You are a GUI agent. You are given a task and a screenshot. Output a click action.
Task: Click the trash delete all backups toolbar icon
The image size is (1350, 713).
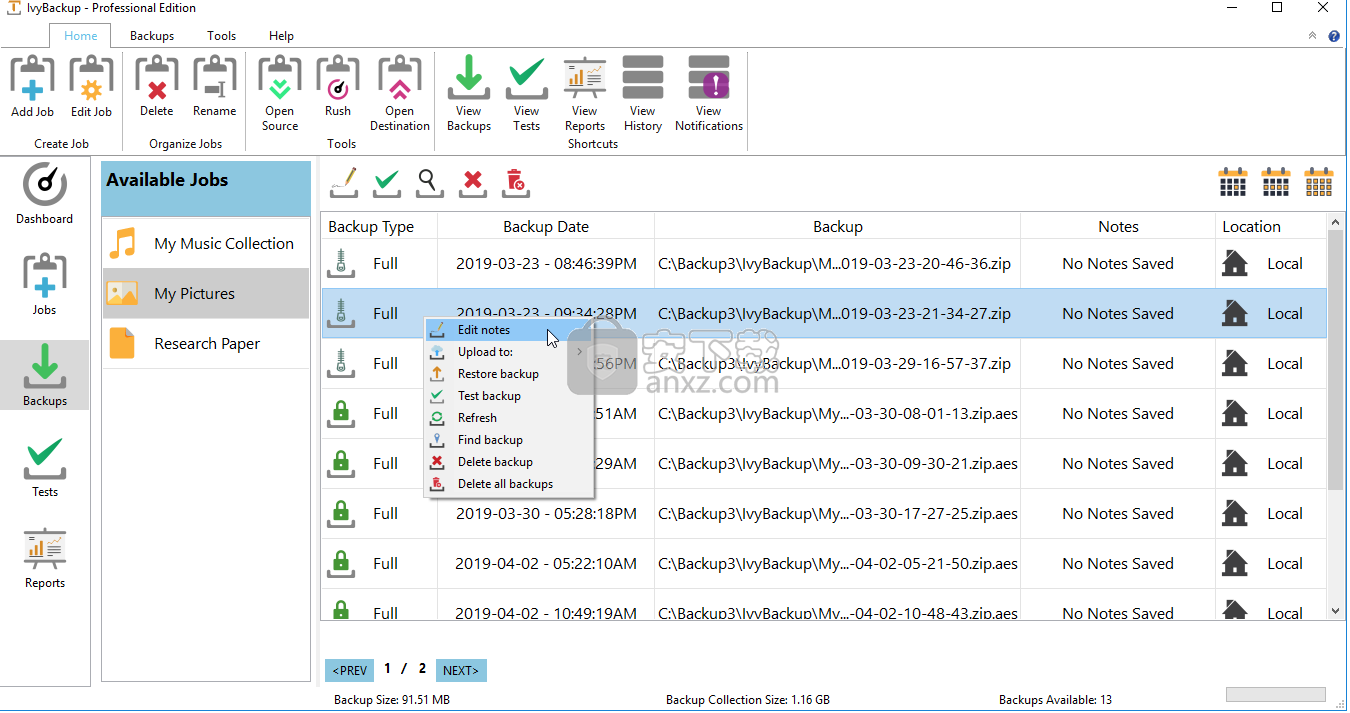(x=516, y=181)
